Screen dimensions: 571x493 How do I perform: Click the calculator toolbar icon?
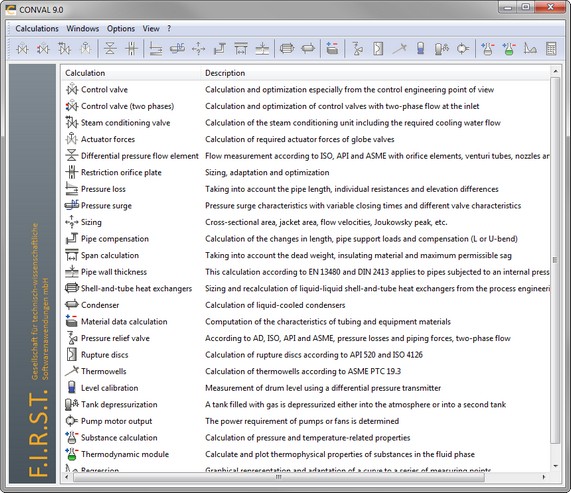551,48
